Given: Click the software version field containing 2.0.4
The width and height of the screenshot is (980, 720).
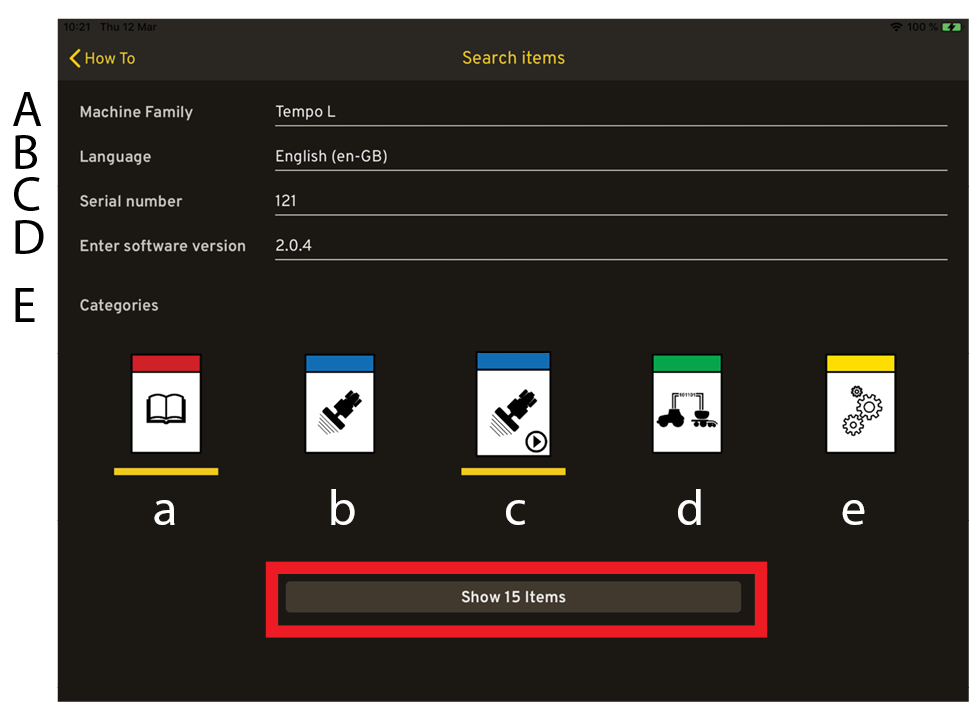Looking at the screenshot, I should point(610,246).
